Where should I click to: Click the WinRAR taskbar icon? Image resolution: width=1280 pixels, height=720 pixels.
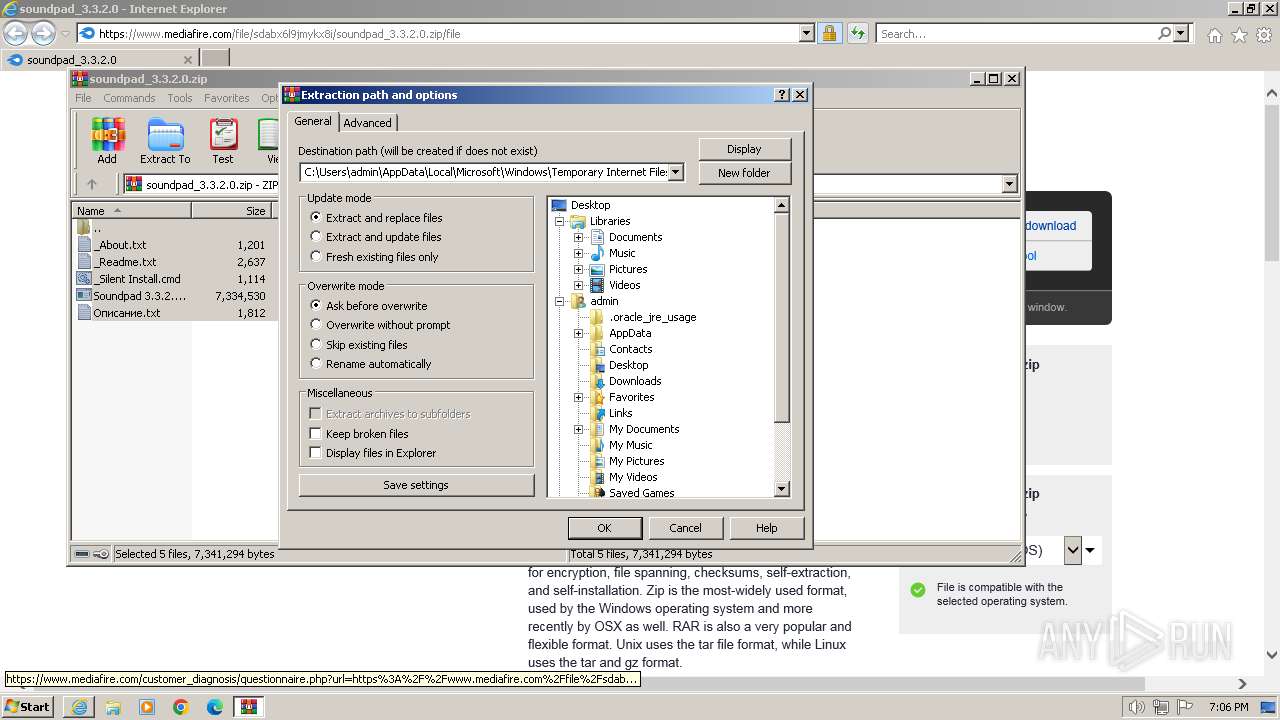coord(249,707)
